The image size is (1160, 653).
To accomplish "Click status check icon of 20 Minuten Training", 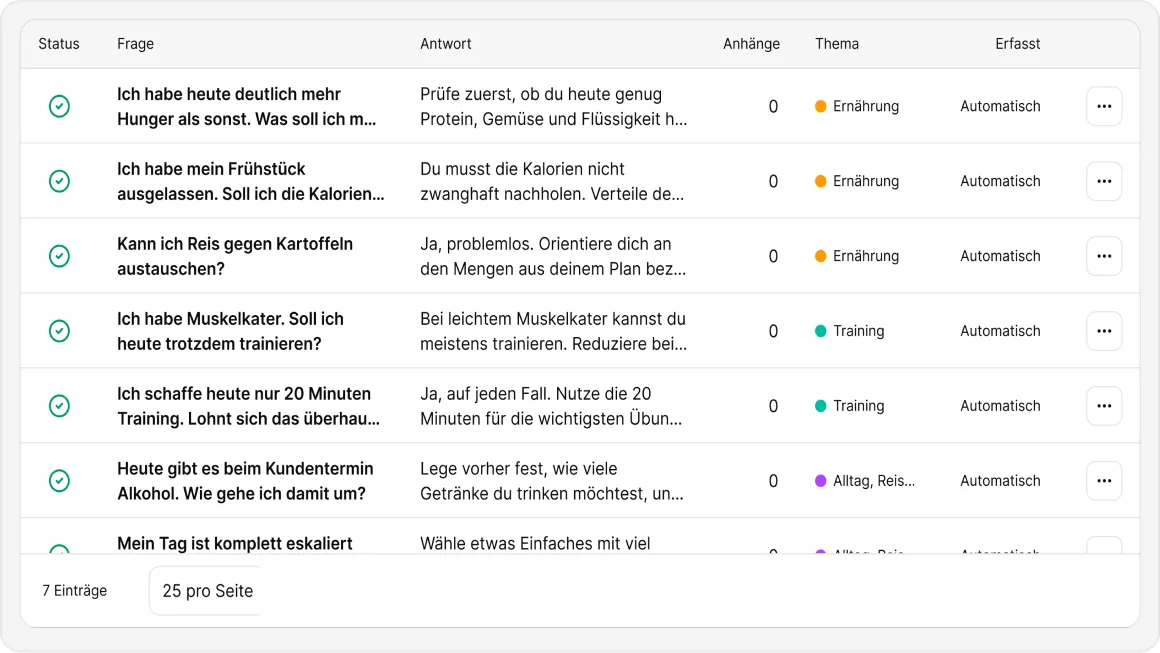I will click(59, 406).
